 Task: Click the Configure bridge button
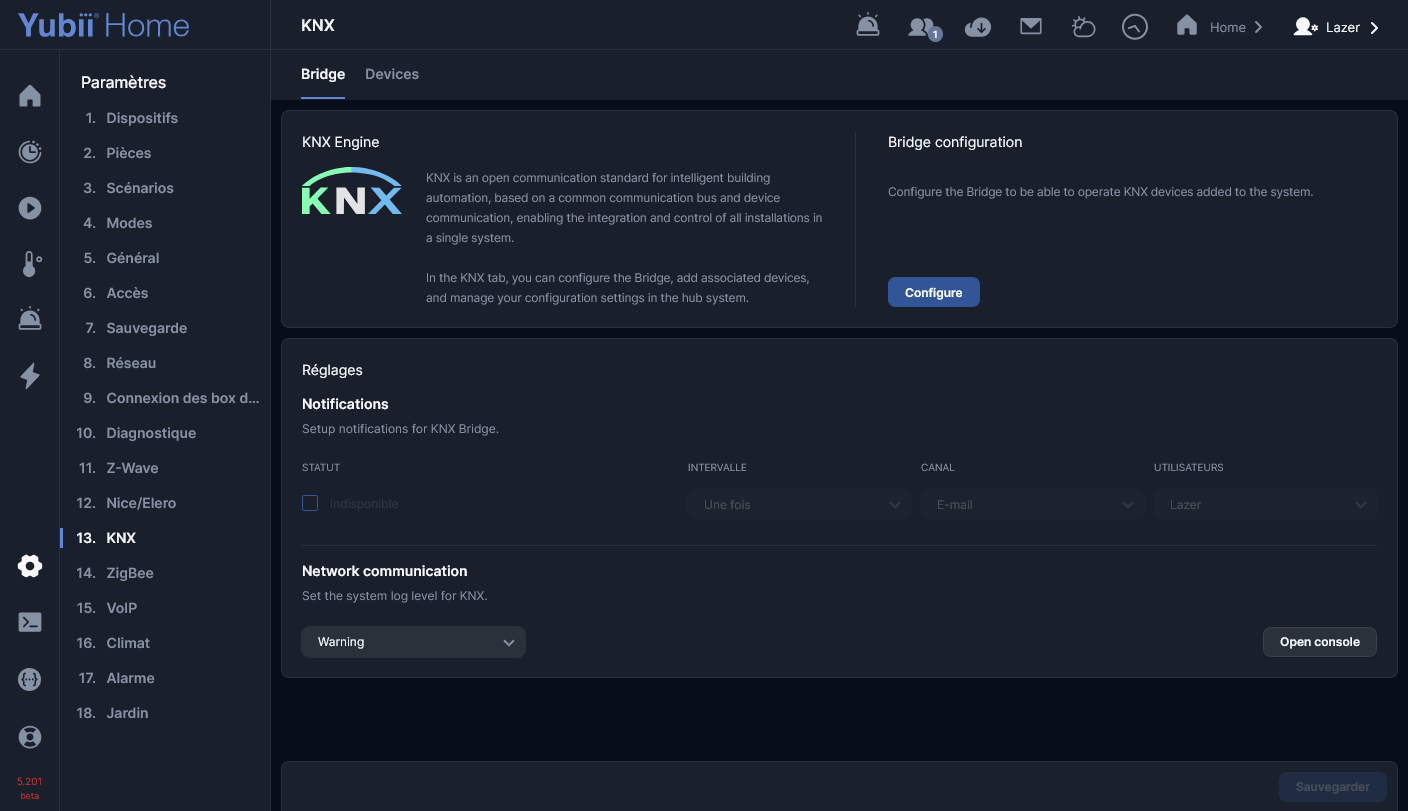(x=933, y=292)
